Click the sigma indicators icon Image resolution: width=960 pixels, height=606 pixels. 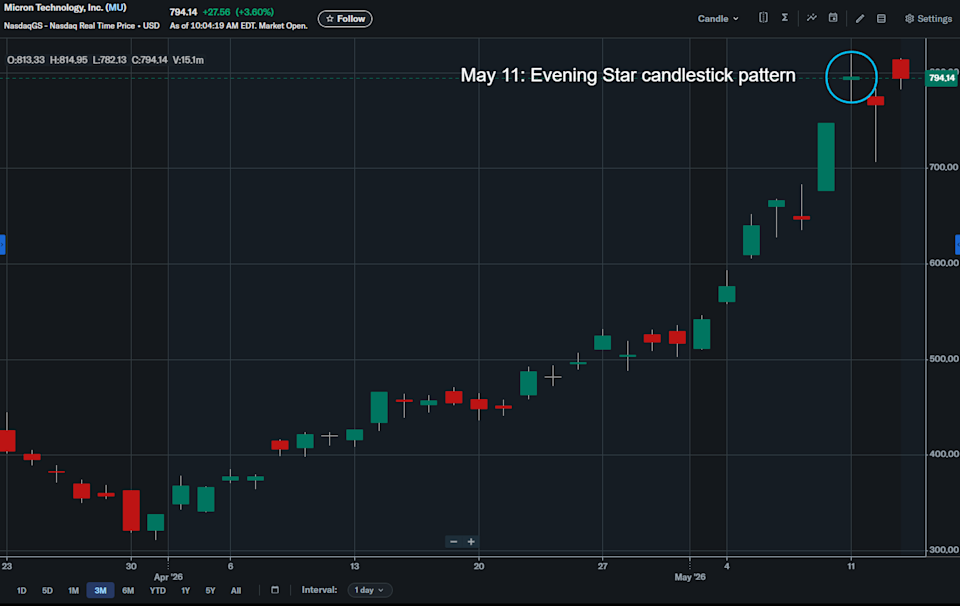coord(784,18)
